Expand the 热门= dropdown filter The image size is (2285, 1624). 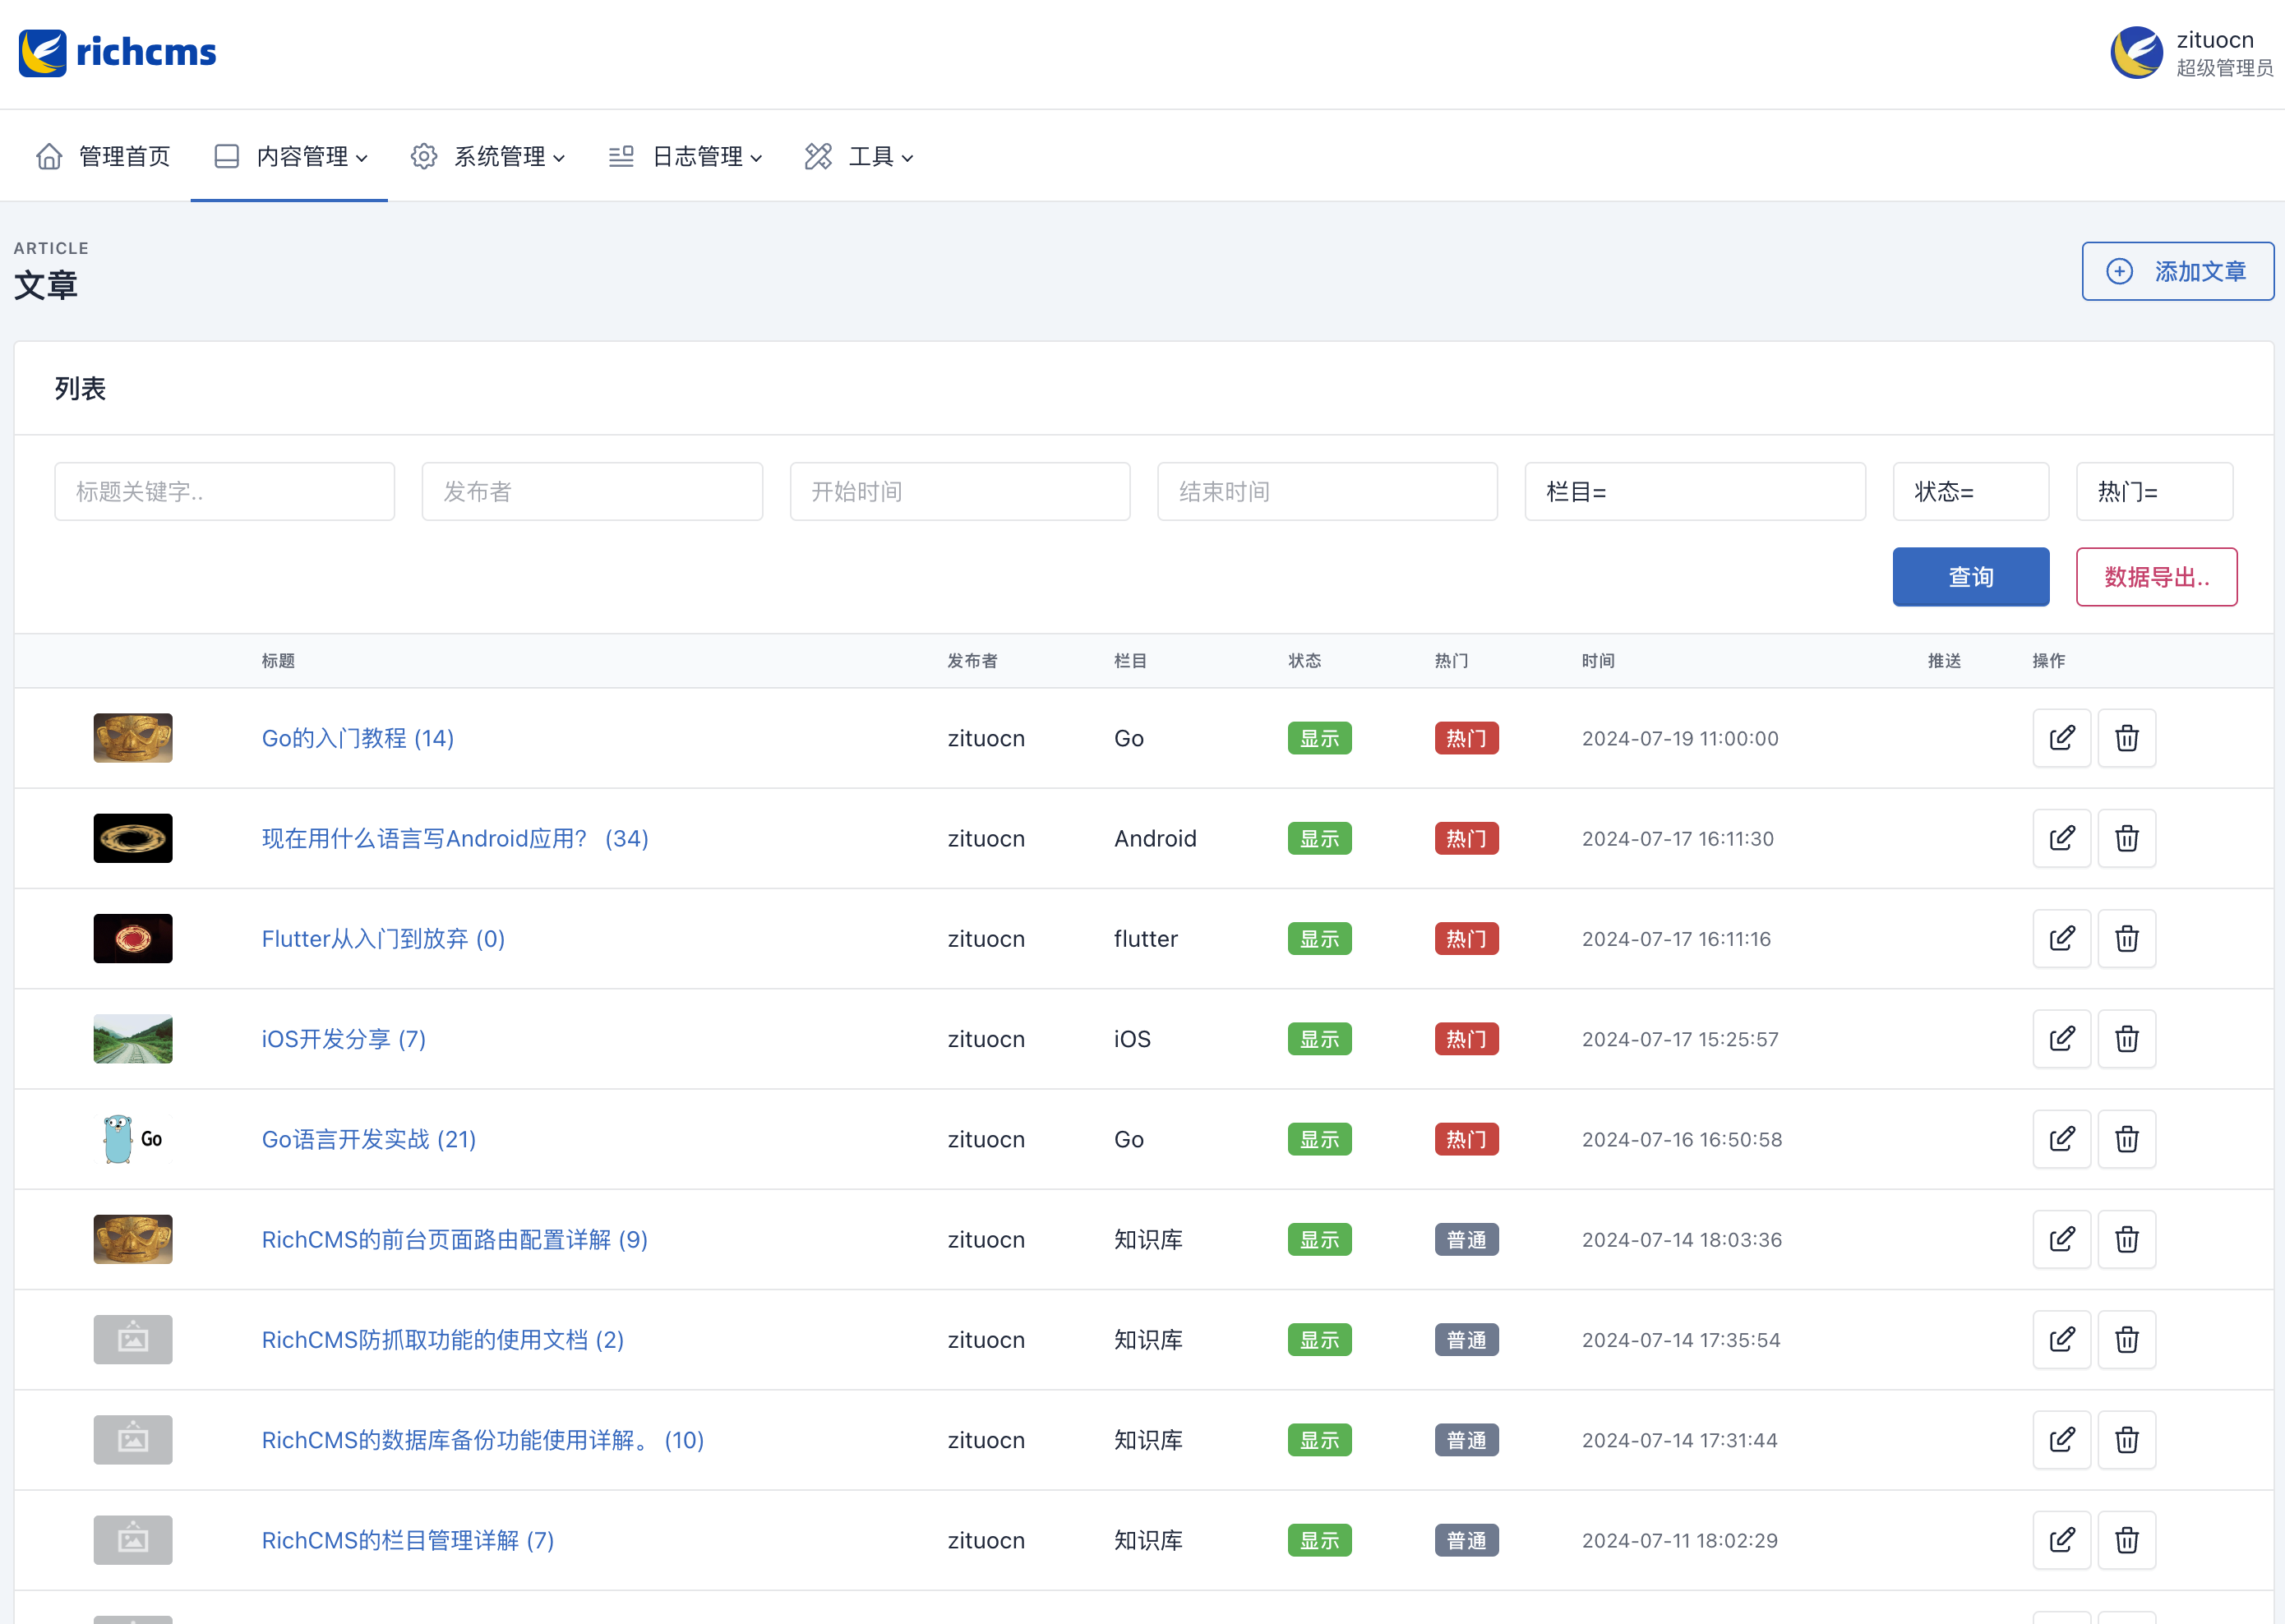[2154, 491]
